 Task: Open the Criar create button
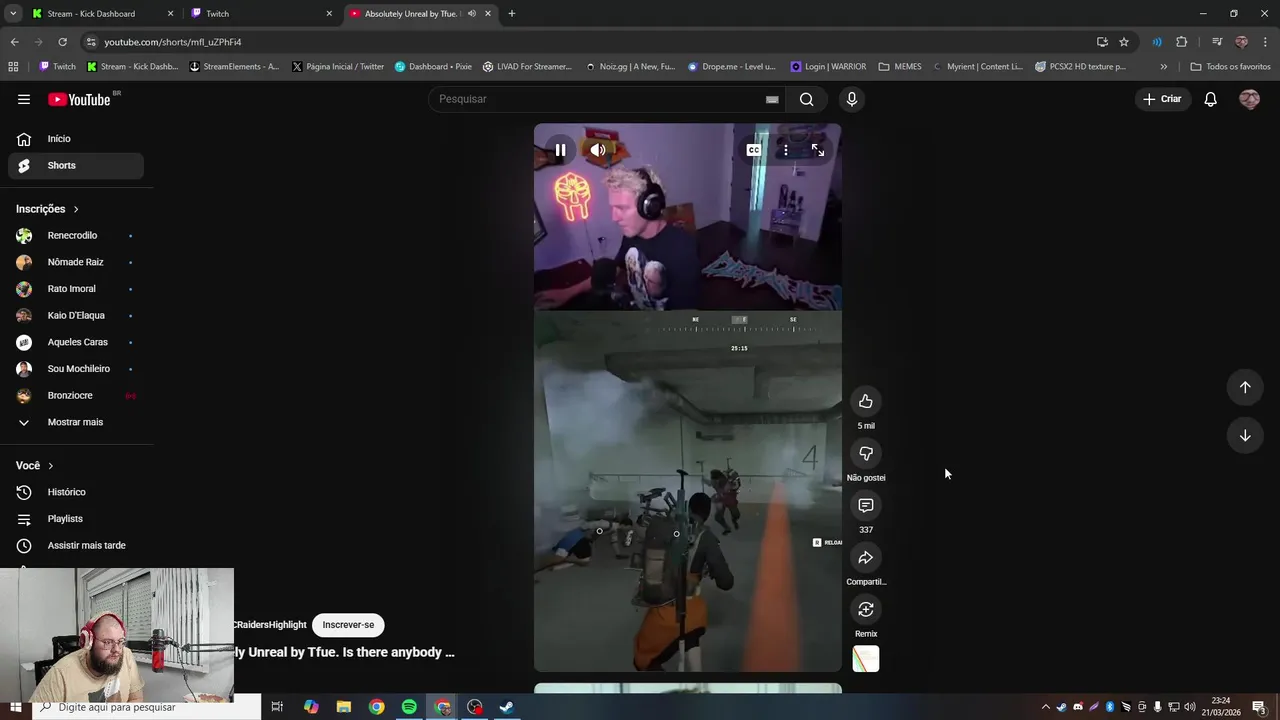click(1163, 99)
